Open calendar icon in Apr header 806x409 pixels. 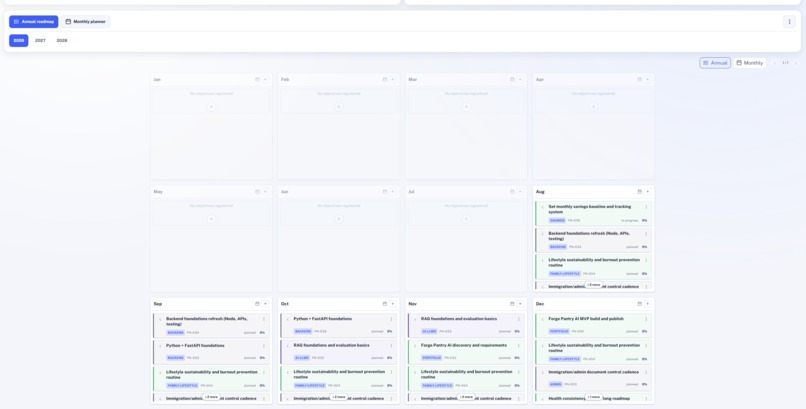639,80
